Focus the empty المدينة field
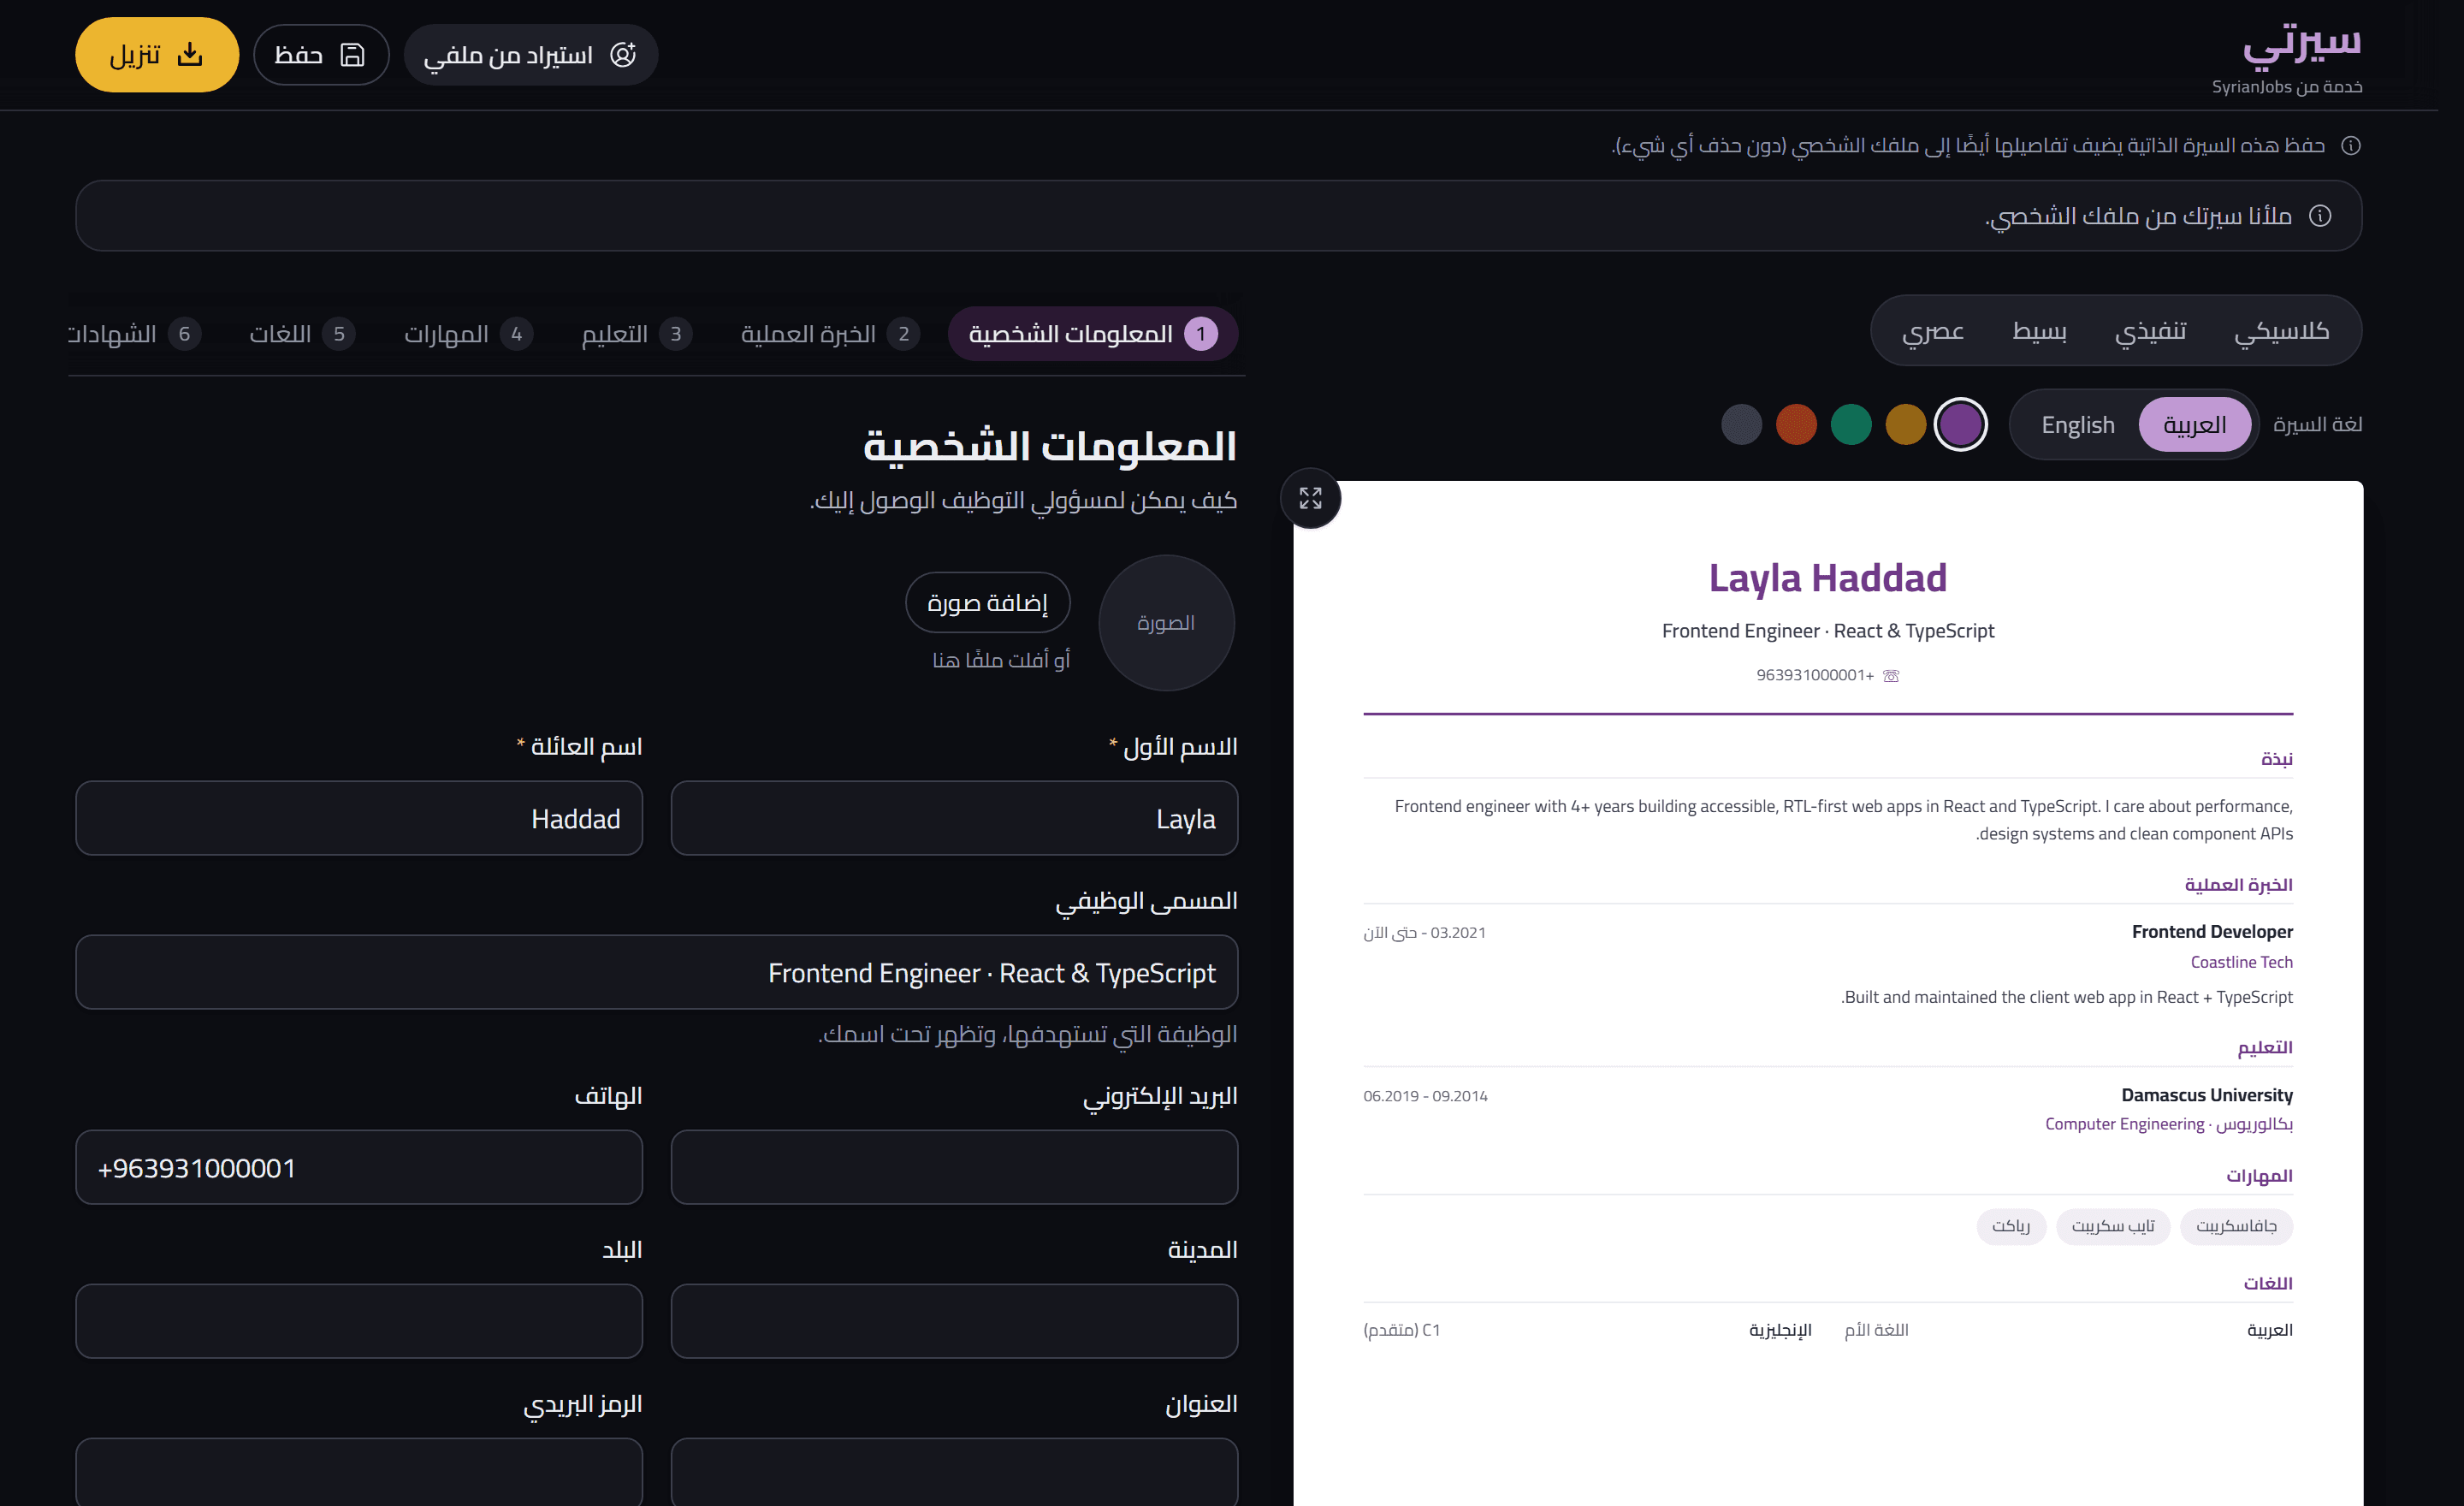Image resolution: width=2464 pixels, height=1506 pixels. pyautogui.click(x=954, y=1321)
